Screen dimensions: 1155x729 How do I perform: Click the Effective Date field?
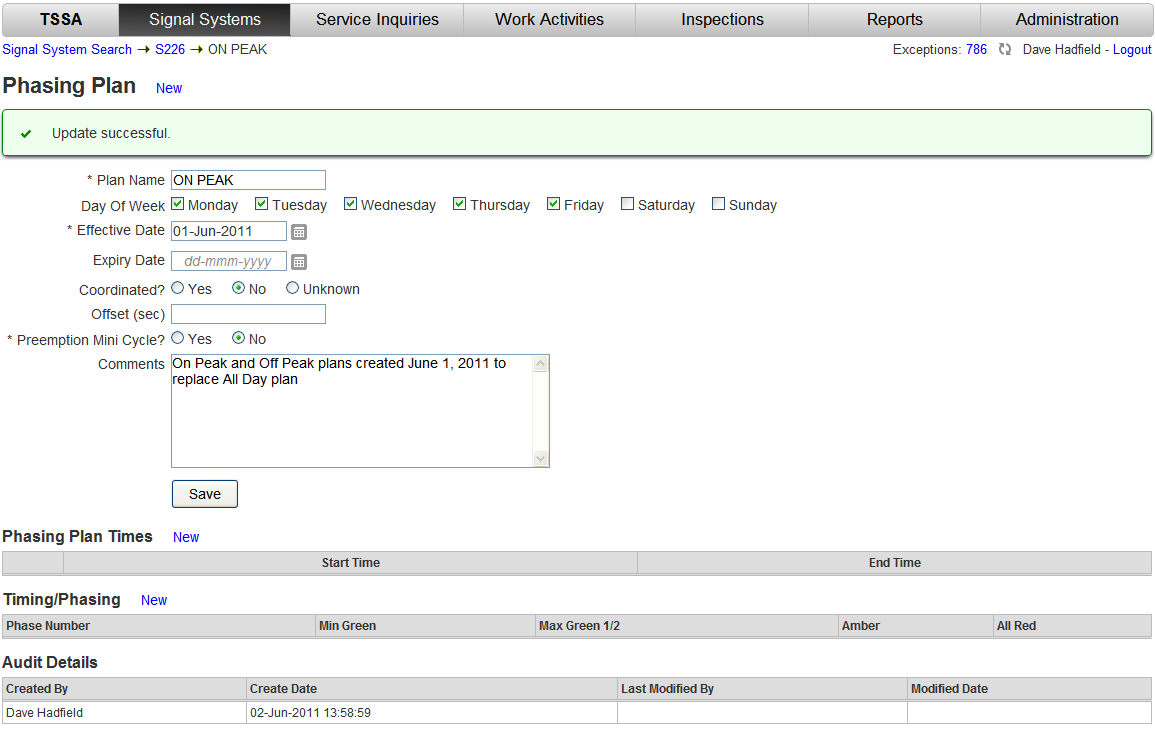229,231
